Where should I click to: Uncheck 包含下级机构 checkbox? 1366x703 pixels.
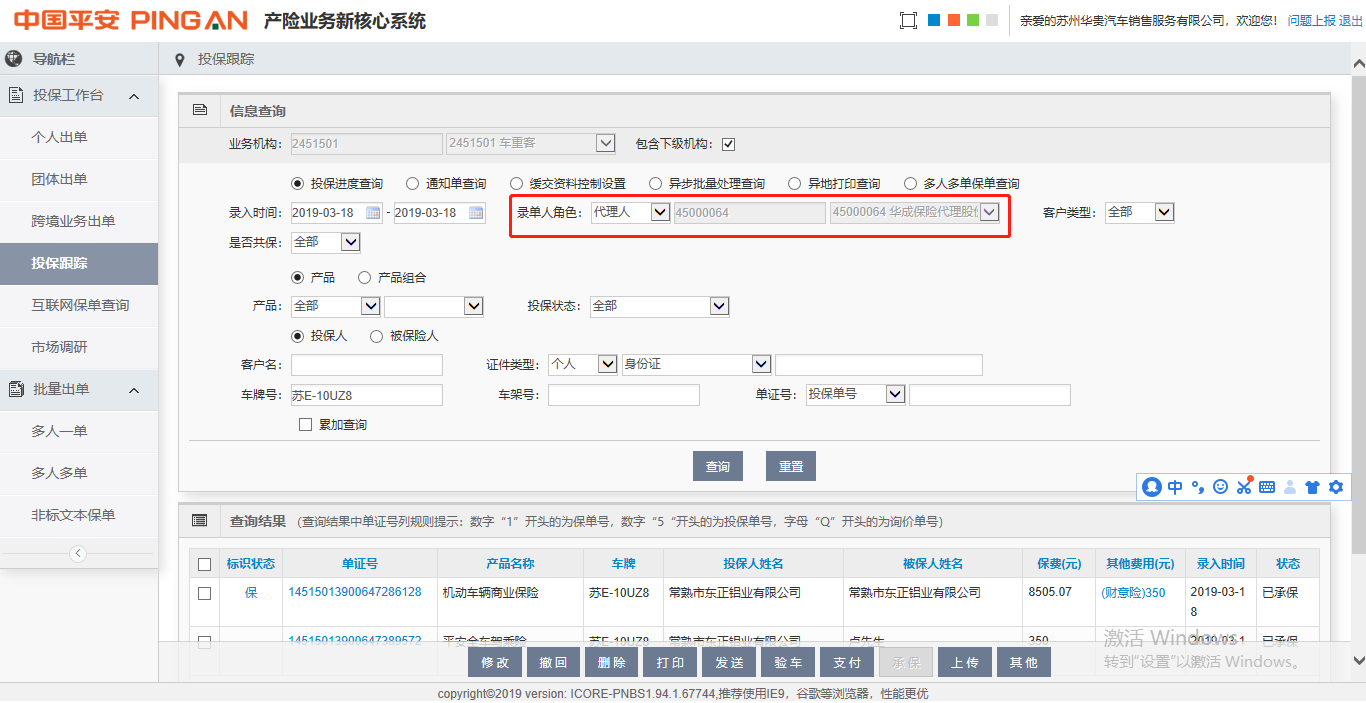click(x=728, y=144)
